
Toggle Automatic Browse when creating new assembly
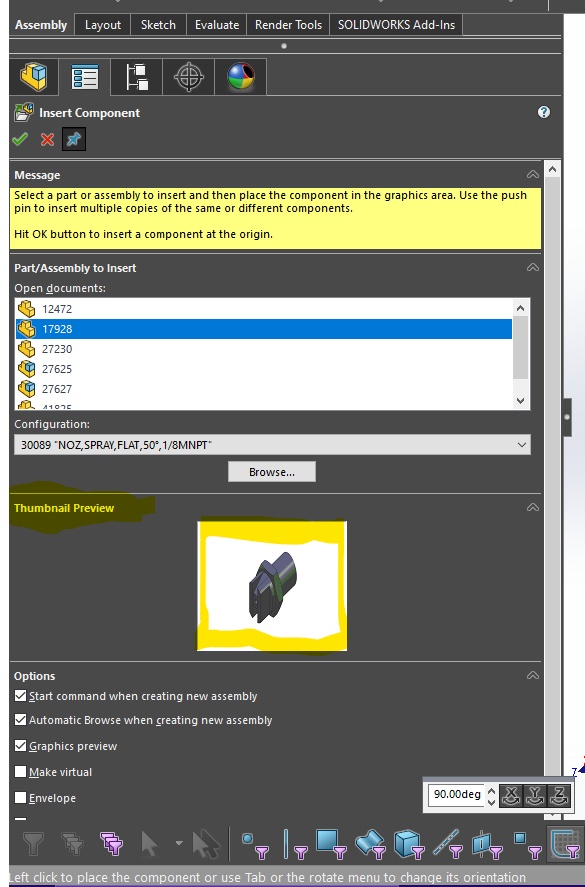[x=20, y=720]
